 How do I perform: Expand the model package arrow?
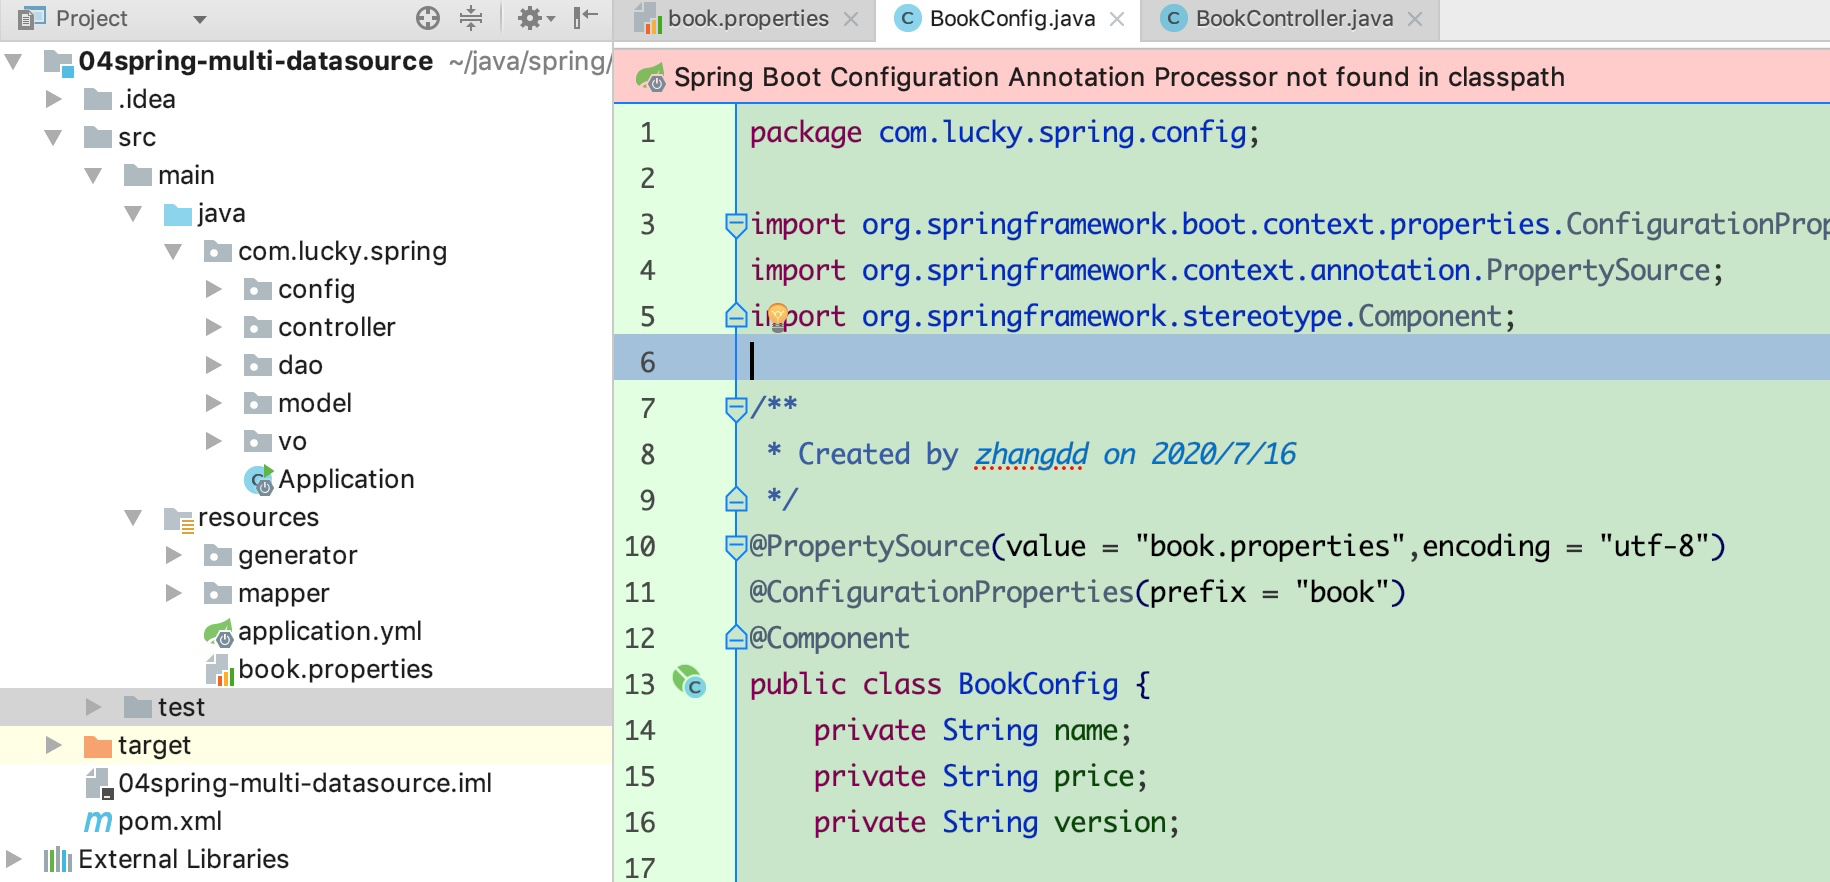(213, 403)
